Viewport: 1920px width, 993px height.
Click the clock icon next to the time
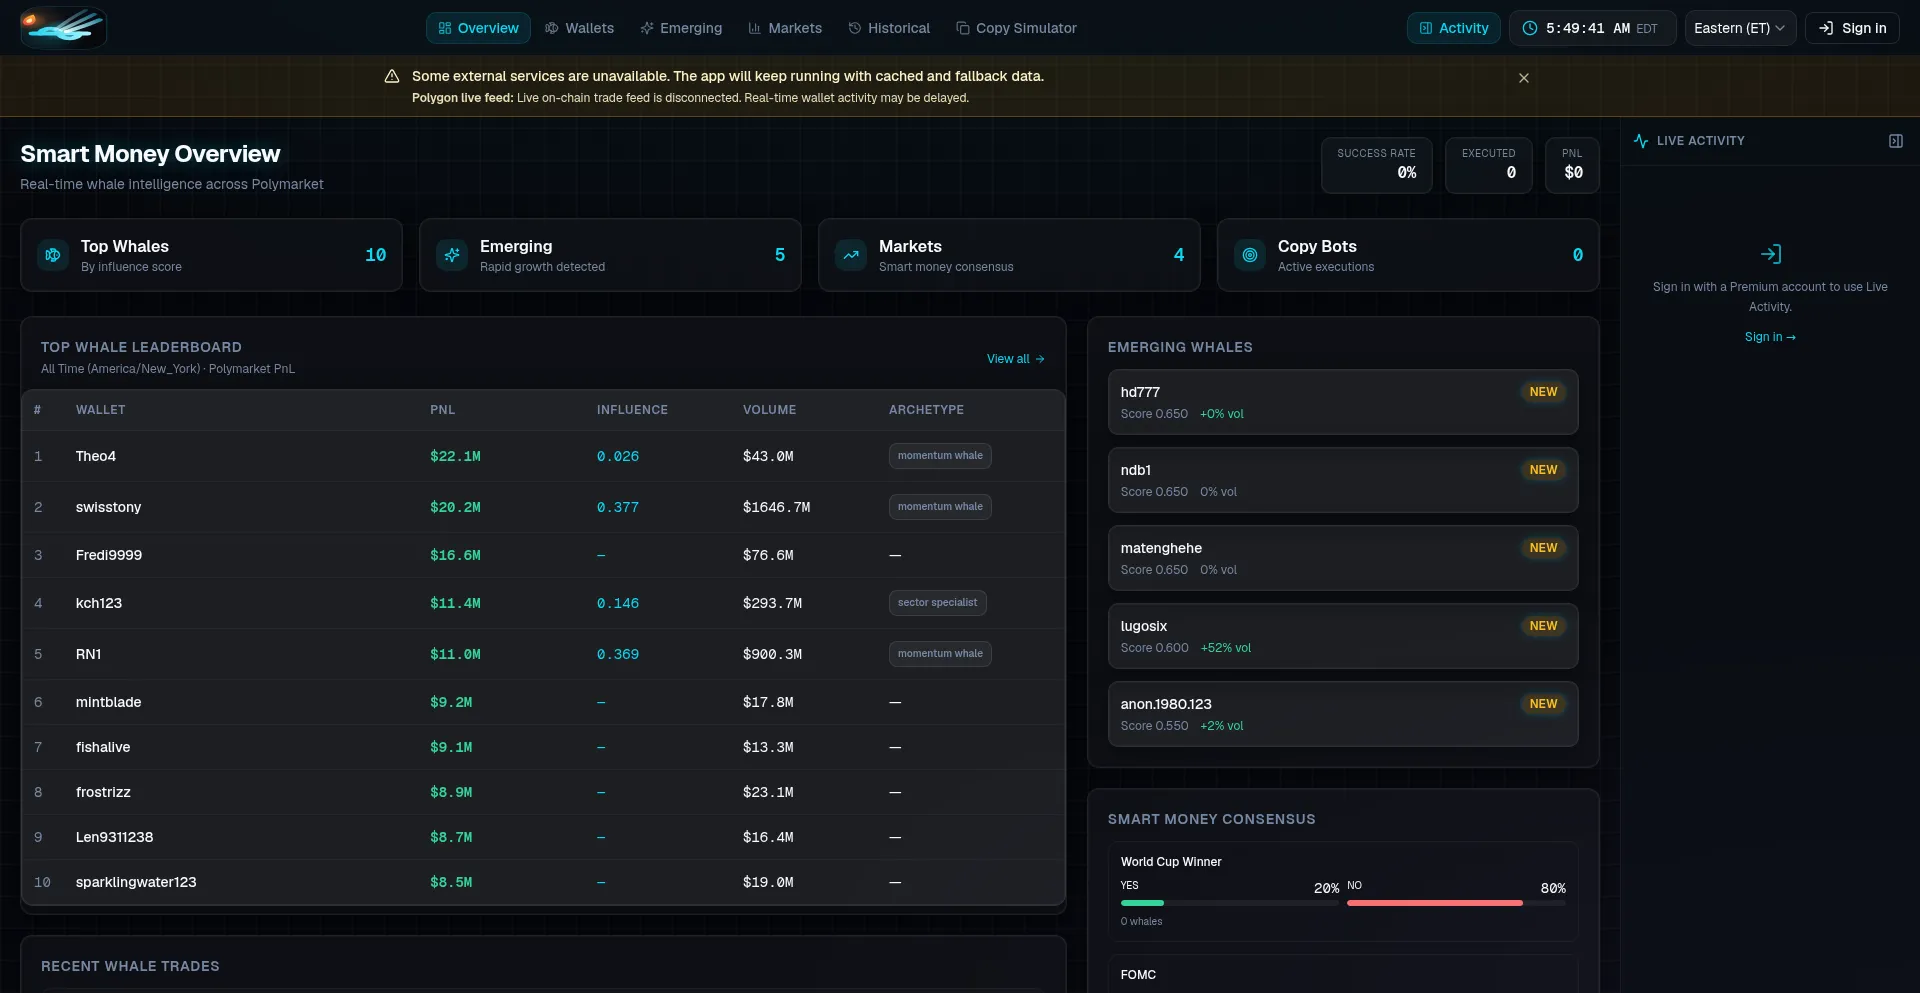1529,28
